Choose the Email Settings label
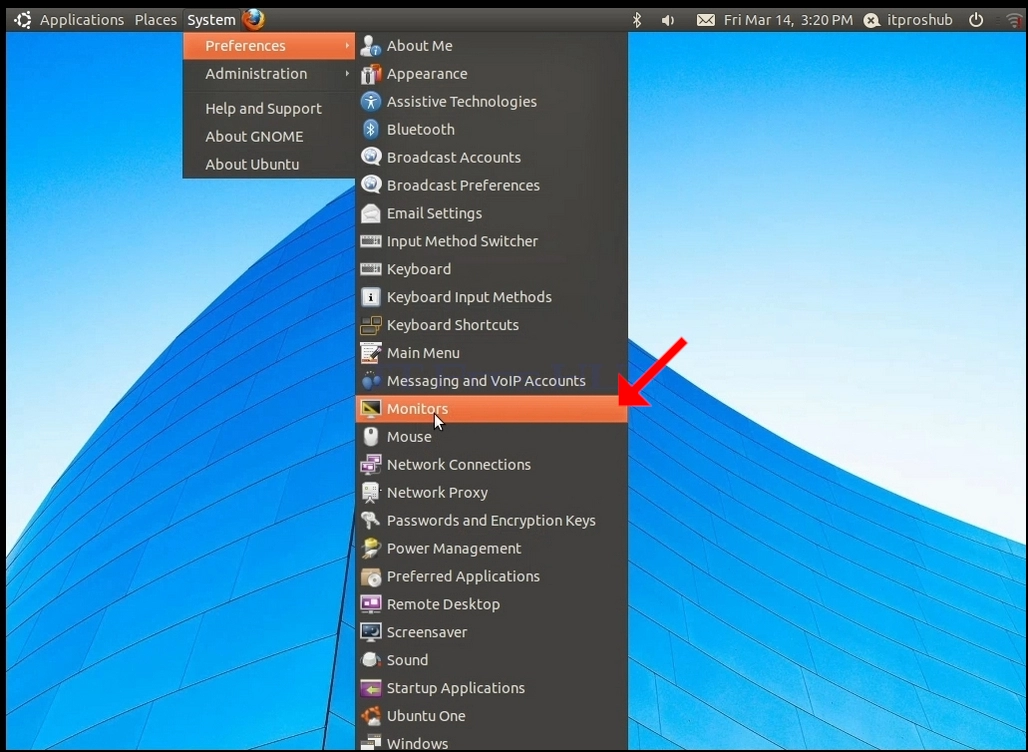This screenshot has width=1028, height=752. point(434,214)
